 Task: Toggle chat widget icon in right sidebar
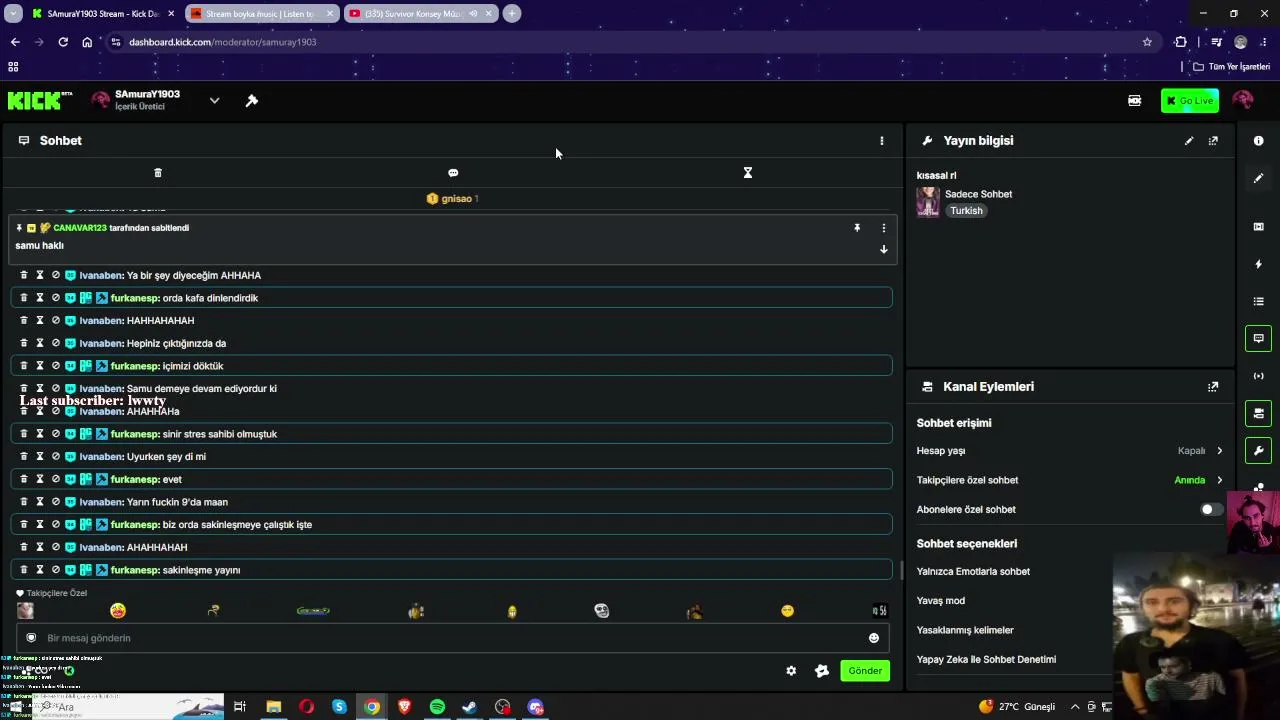coord(1258,339)
